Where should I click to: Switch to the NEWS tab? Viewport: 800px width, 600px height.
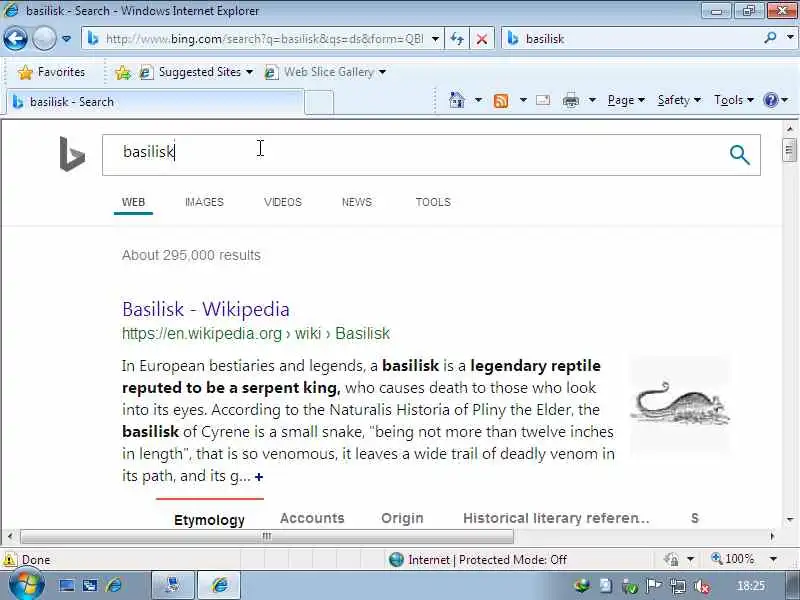click(x=357, y=202)
